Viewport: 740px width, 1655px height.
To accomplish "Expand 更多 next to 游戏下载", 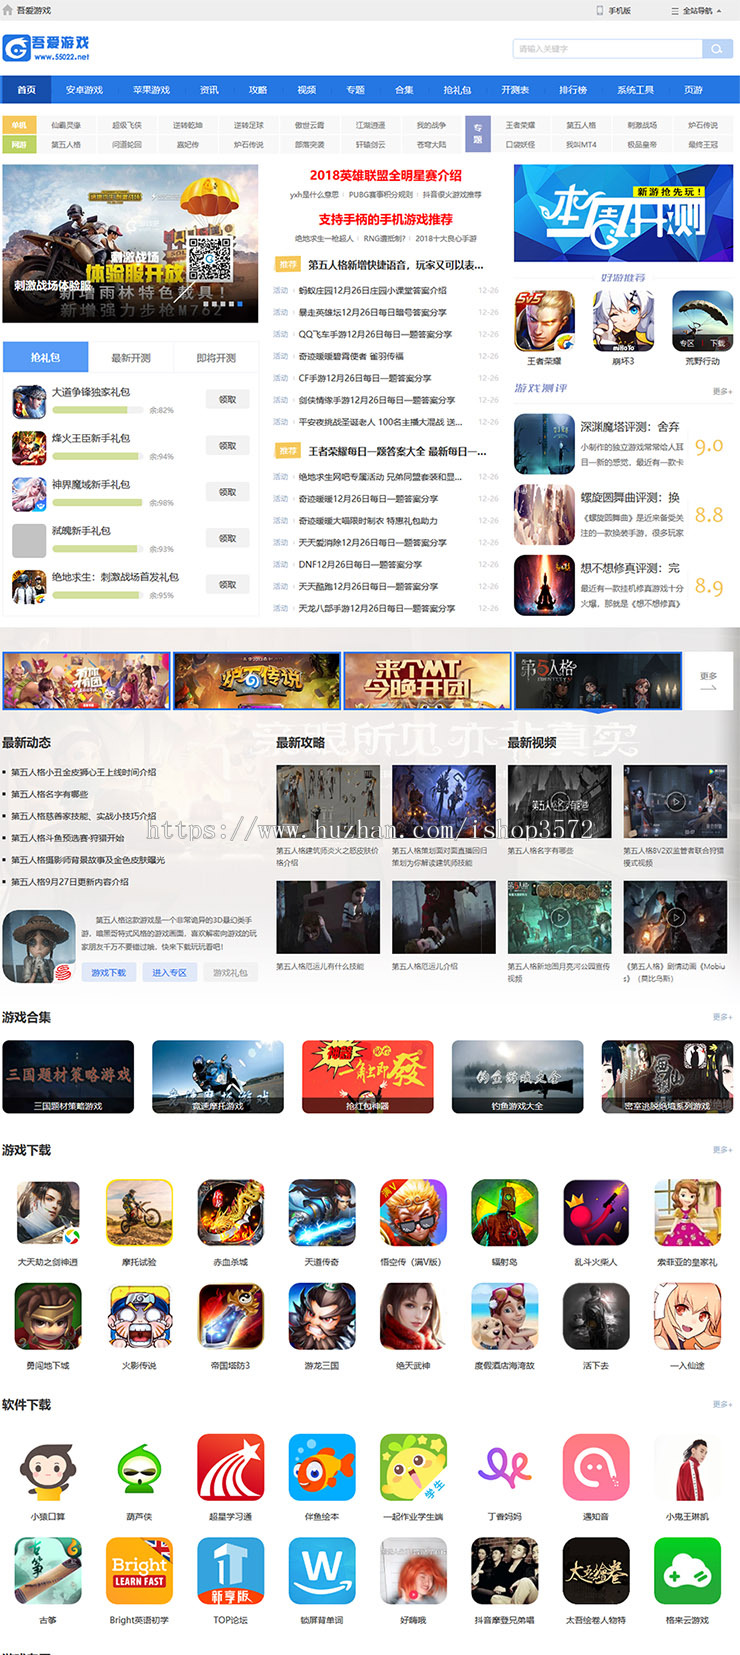I will click(x=722, y=1150).
